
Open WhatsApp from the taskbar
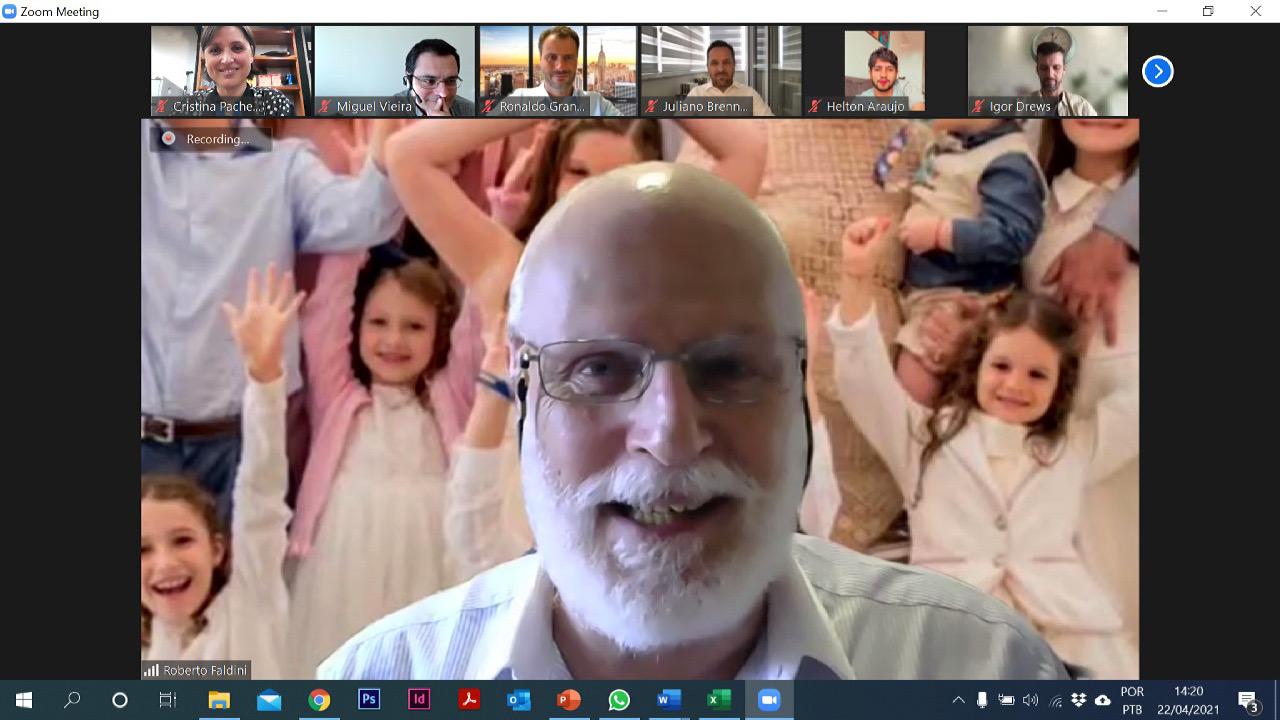pos(619,700)
